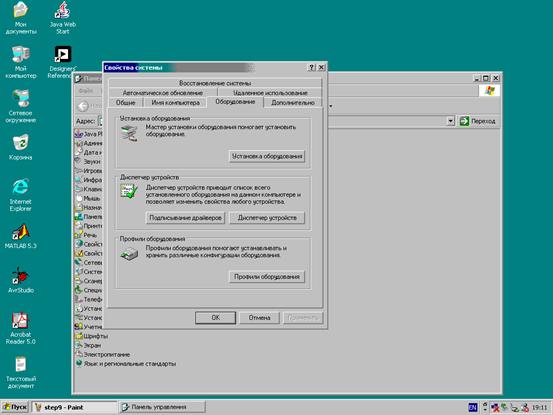The width and height of the screenshot is (553, 415).
Task: Switch to the Дополнительно tab
Action: coord(293,103)
